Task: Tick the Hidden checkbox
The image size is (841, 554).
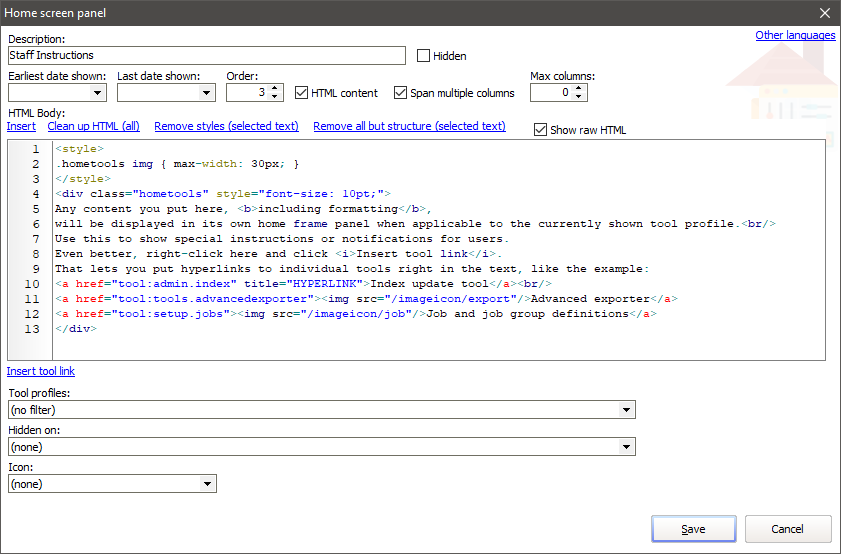Action: (423, 56)
